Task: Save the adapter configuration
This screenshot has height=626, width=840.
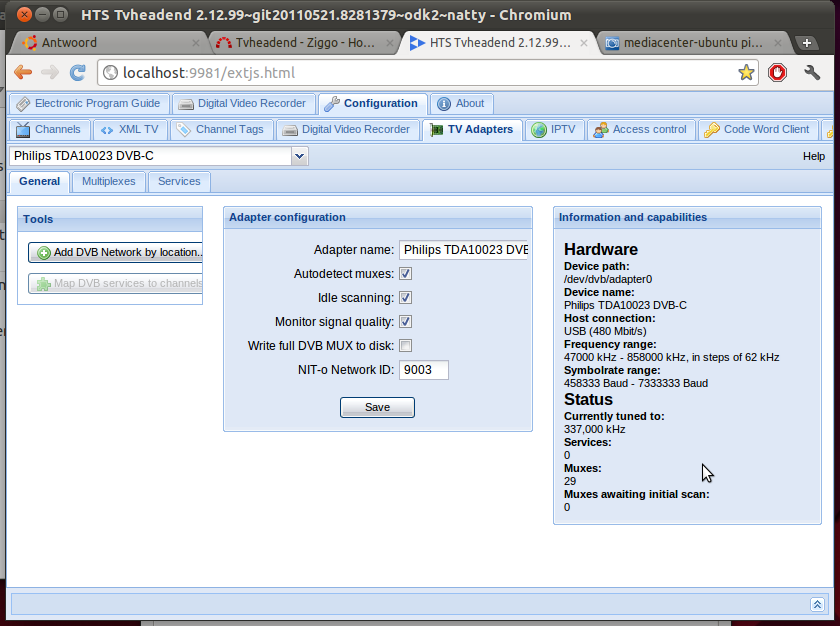Action: 377,408
